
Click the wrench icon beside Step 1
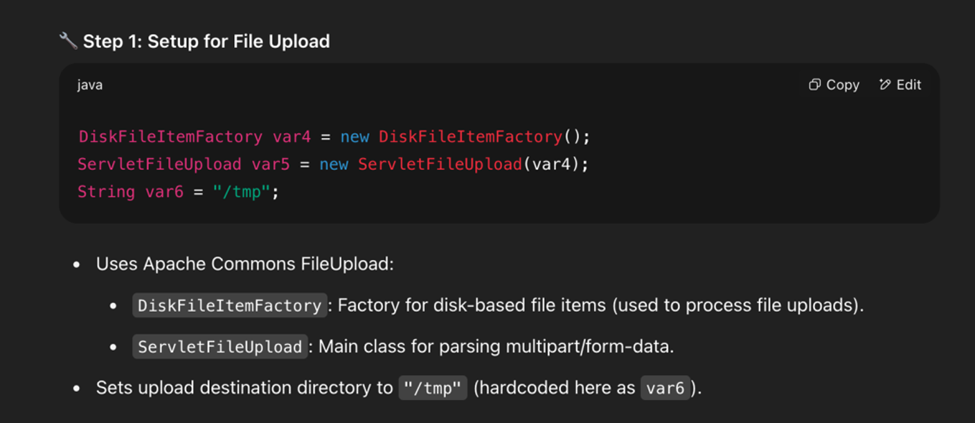[x=68, y=41]
